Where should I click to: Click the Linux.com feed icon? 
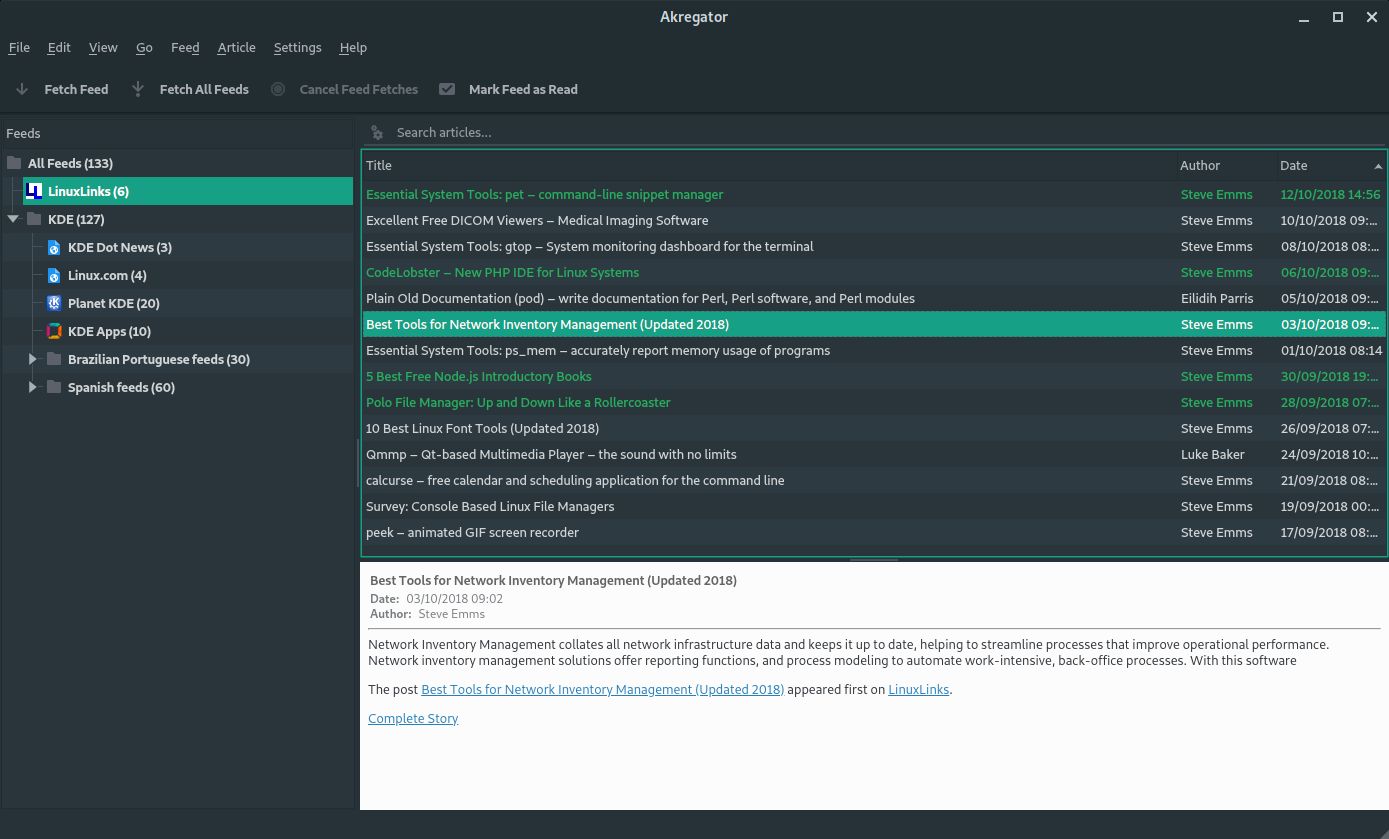54,275
